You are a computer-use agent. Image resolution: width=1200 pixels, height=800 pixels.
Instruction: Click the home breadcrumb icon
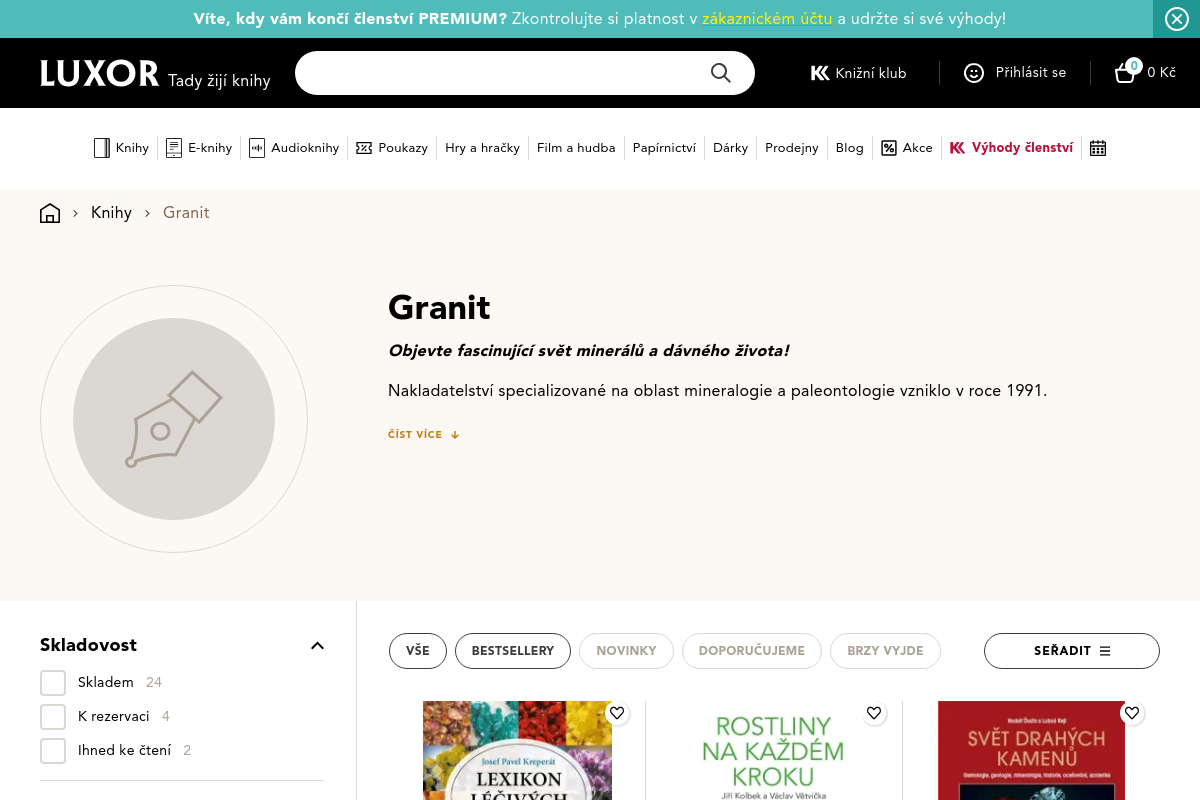(50, 213)
